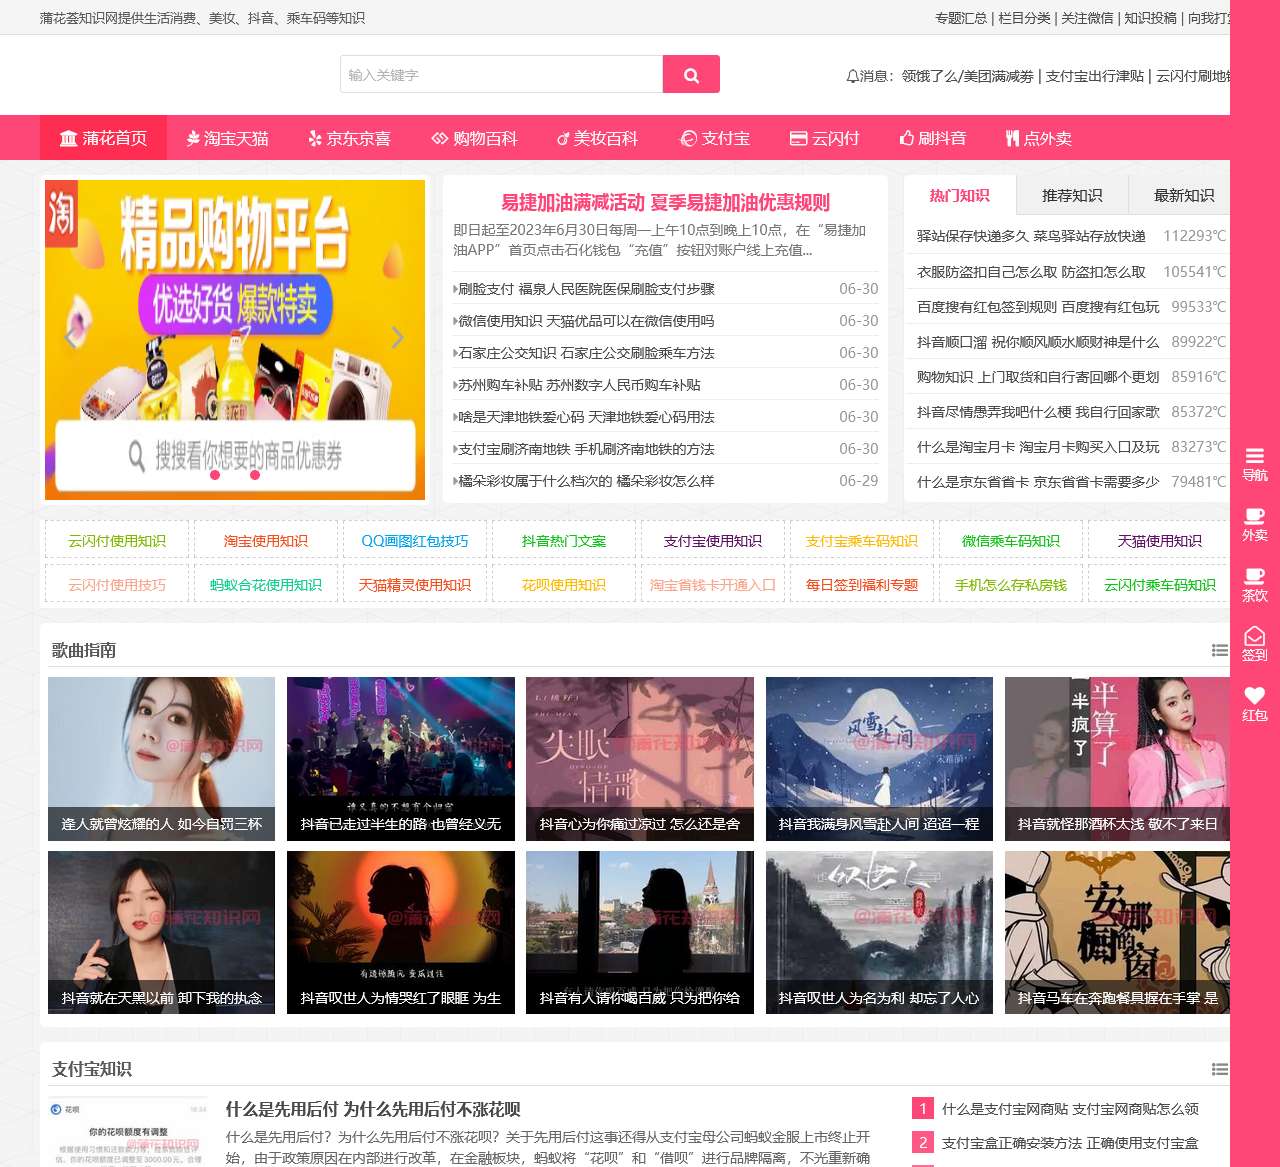1280x1167 pixels.
Task: Open song card 逢人就曾炫耀的人
Action: 161,759
